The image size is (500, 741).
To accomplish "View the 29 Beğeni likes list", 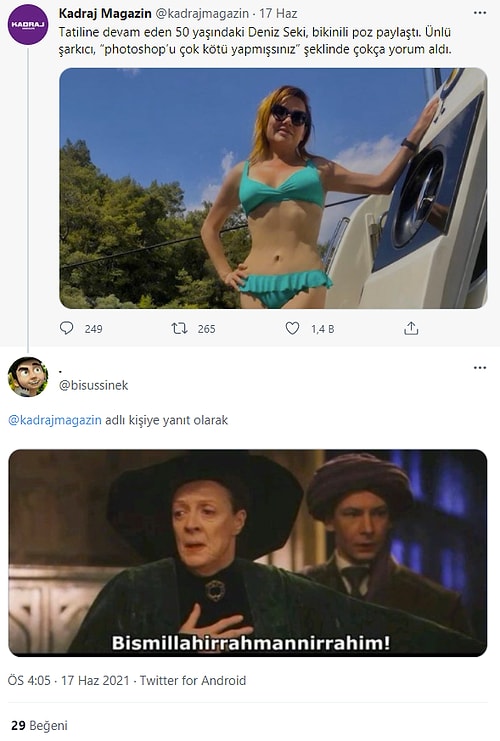I will (x=39, y=725).
